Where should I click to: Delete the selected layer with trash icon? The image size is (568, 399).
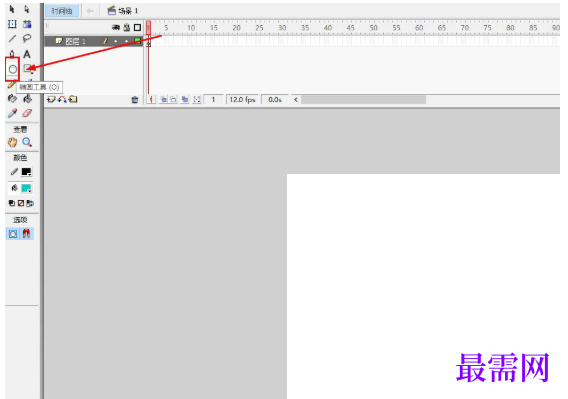click(x=135, y=100)
